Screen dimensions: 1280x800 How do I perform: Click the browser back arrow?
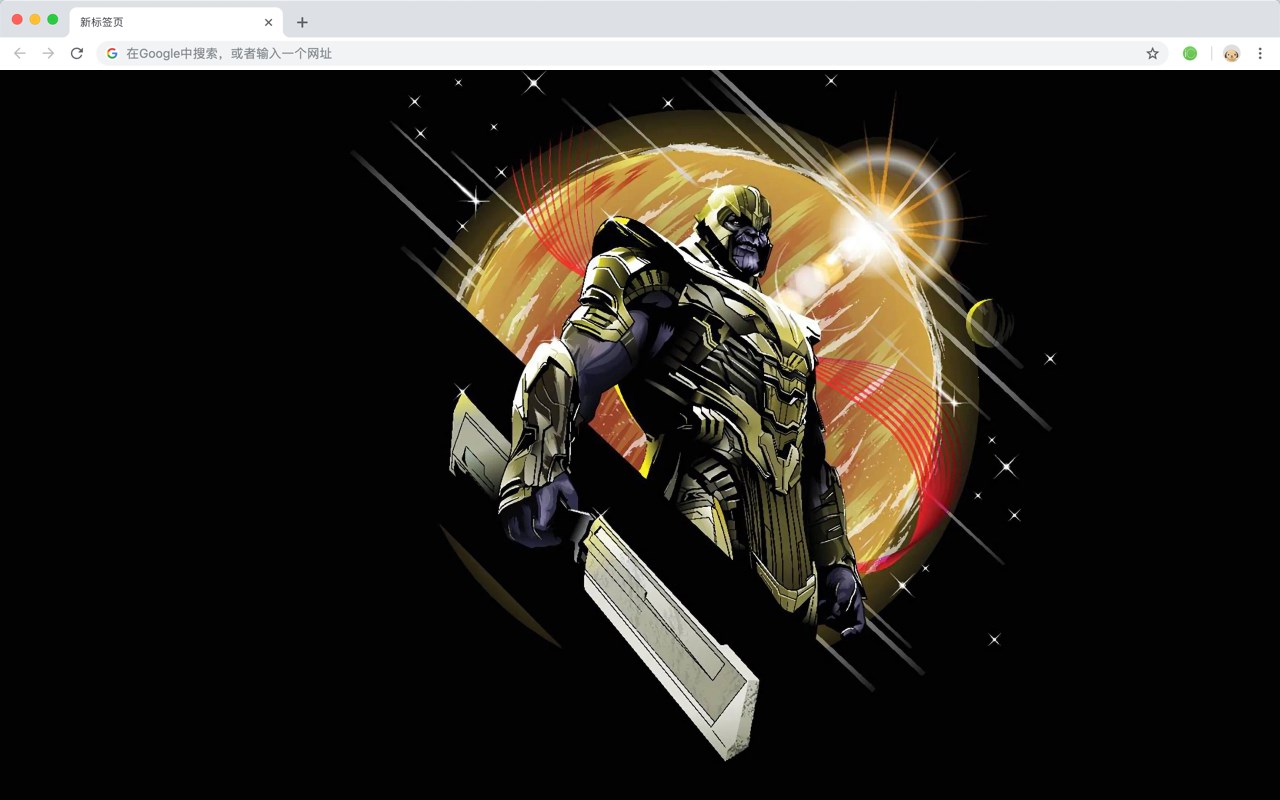click(20, 53)
